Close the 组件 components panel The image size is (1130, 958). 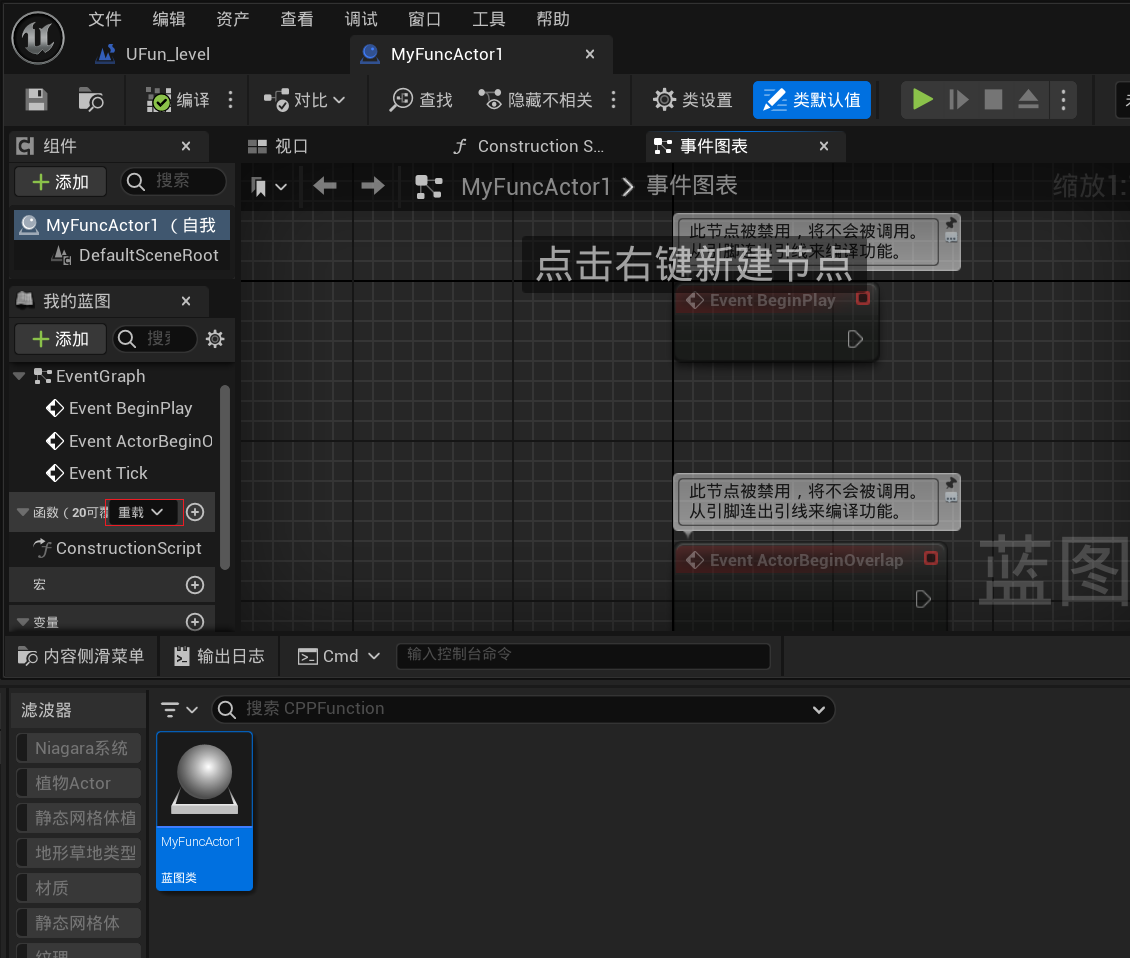pyautogui.click(x=186, y=146)
